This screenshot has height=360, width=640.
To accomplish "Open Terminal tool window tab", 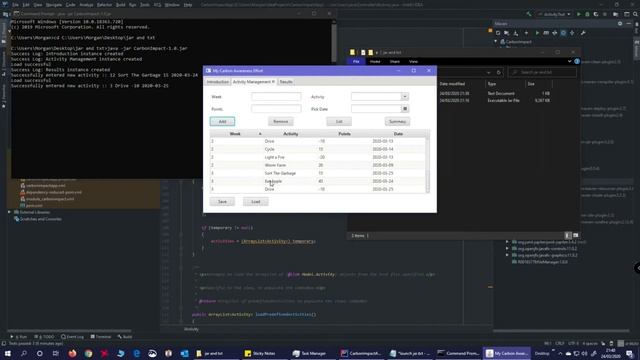I will 101,337.
